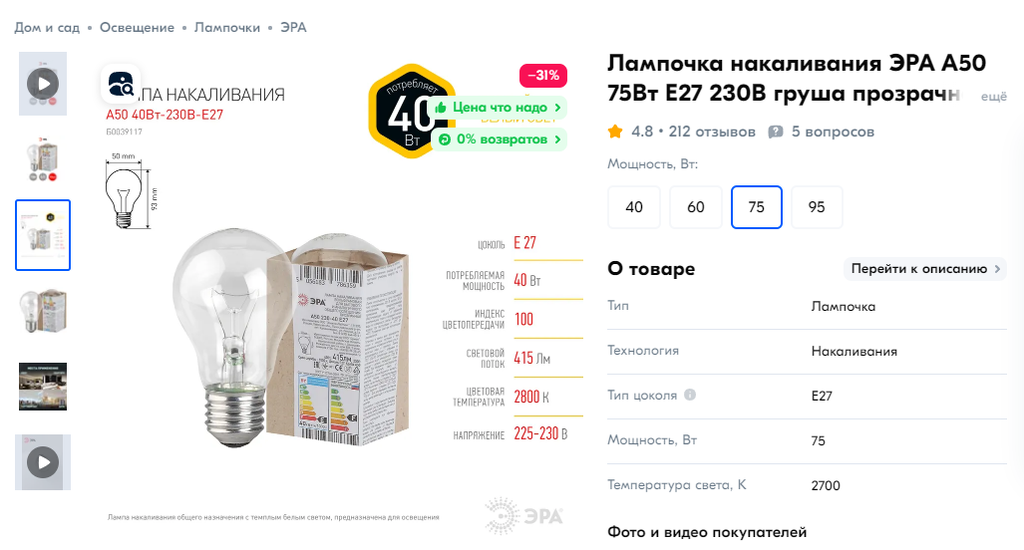Click the orange rating star icon
This screenshot has width=1024, height=550.
tap(615, 131)
